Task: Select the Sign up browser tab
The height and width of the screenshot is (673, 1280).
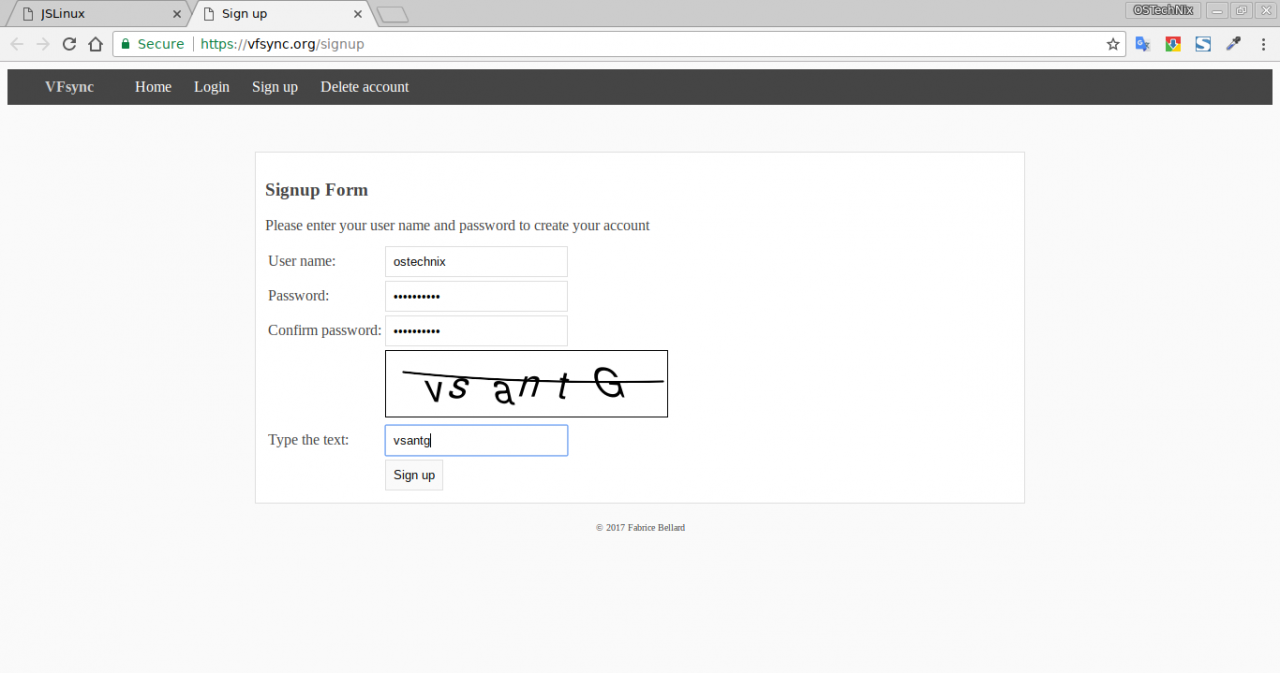Action: point(280,14)
